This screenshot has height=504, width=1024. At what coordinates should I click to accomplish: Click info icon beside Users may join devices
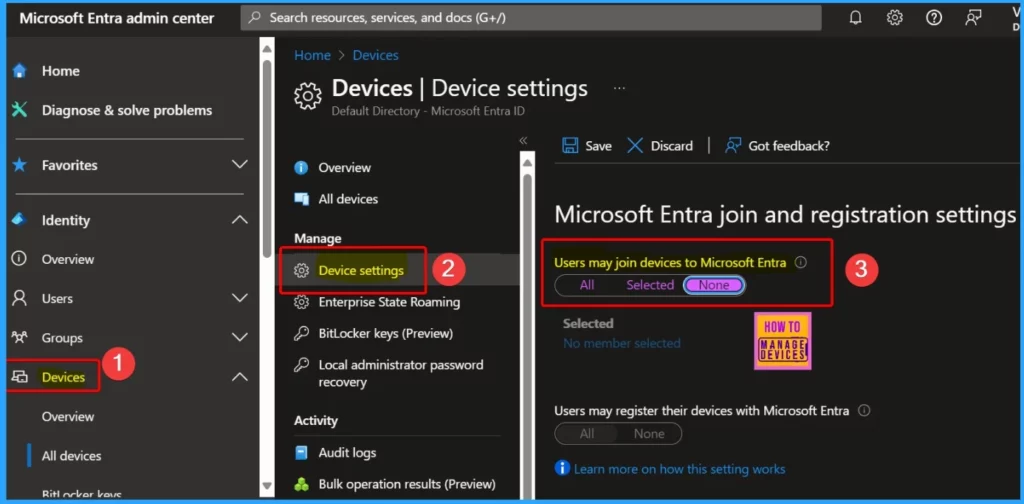[x=801, y=262]
